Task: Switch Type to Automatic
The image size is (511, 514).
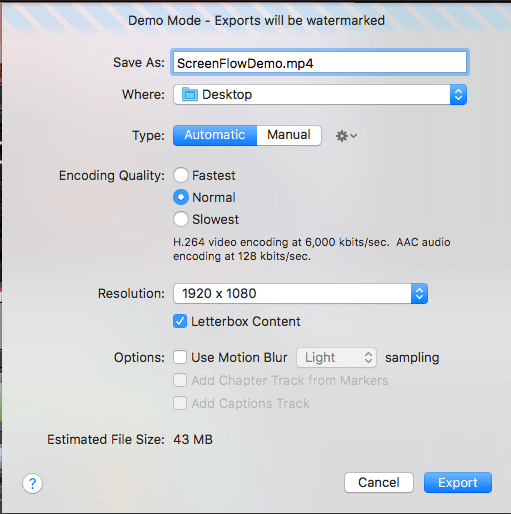Action: [x=215, y=135]
